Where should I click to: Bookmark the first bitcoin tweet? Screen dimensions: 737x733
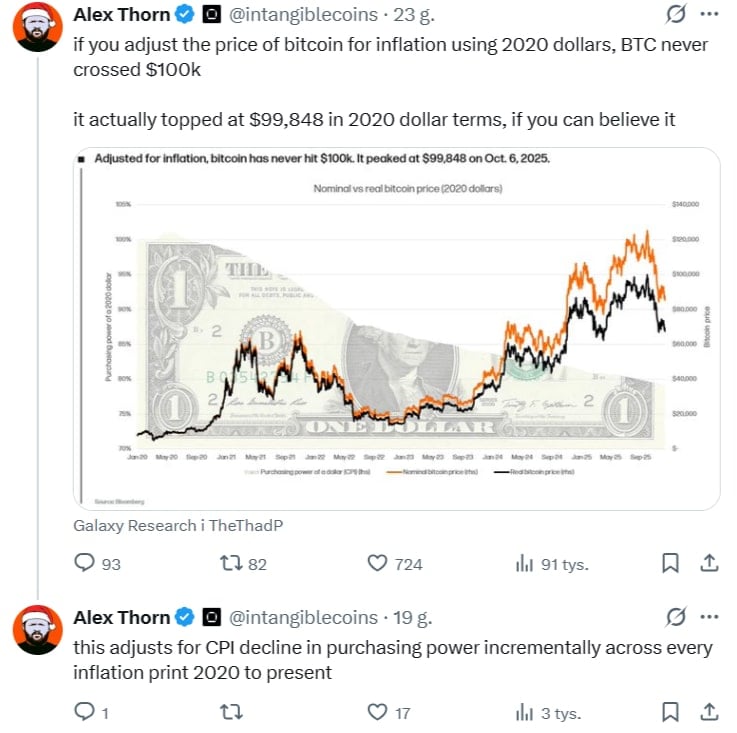671,564
